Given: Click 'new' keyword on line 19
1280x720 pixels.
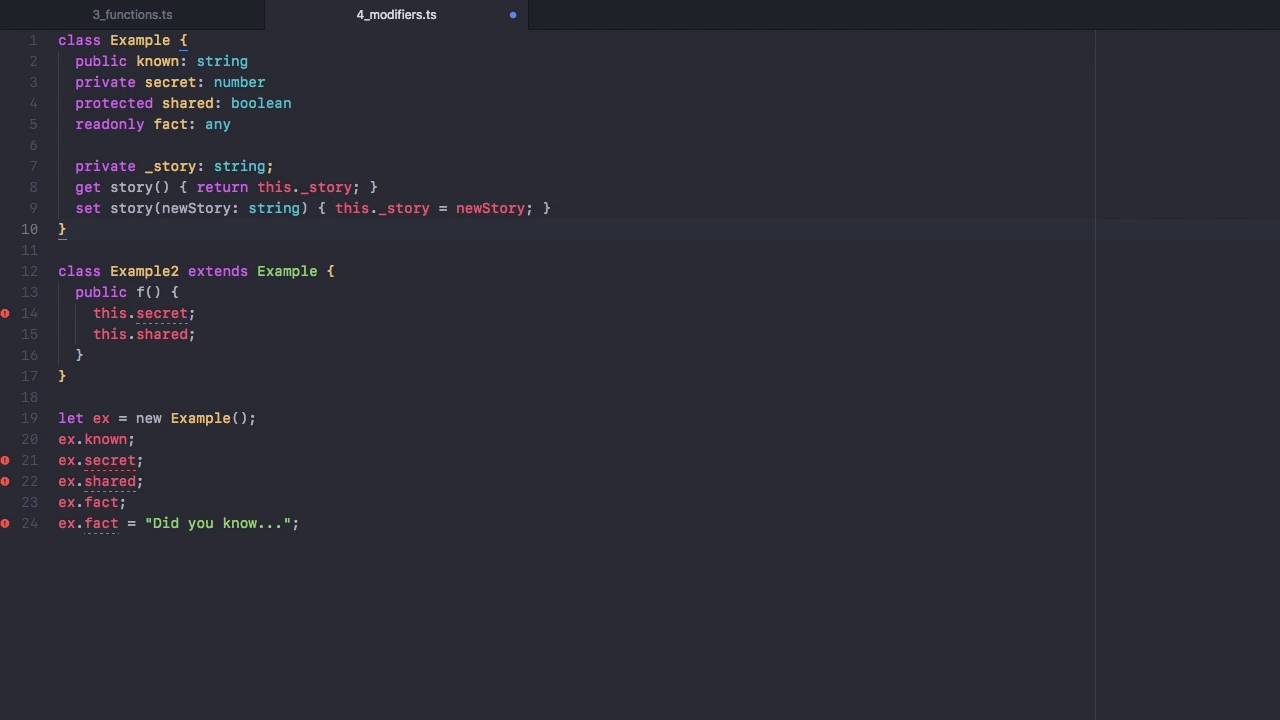Looking at the screenshot, I should click(149, 418).
